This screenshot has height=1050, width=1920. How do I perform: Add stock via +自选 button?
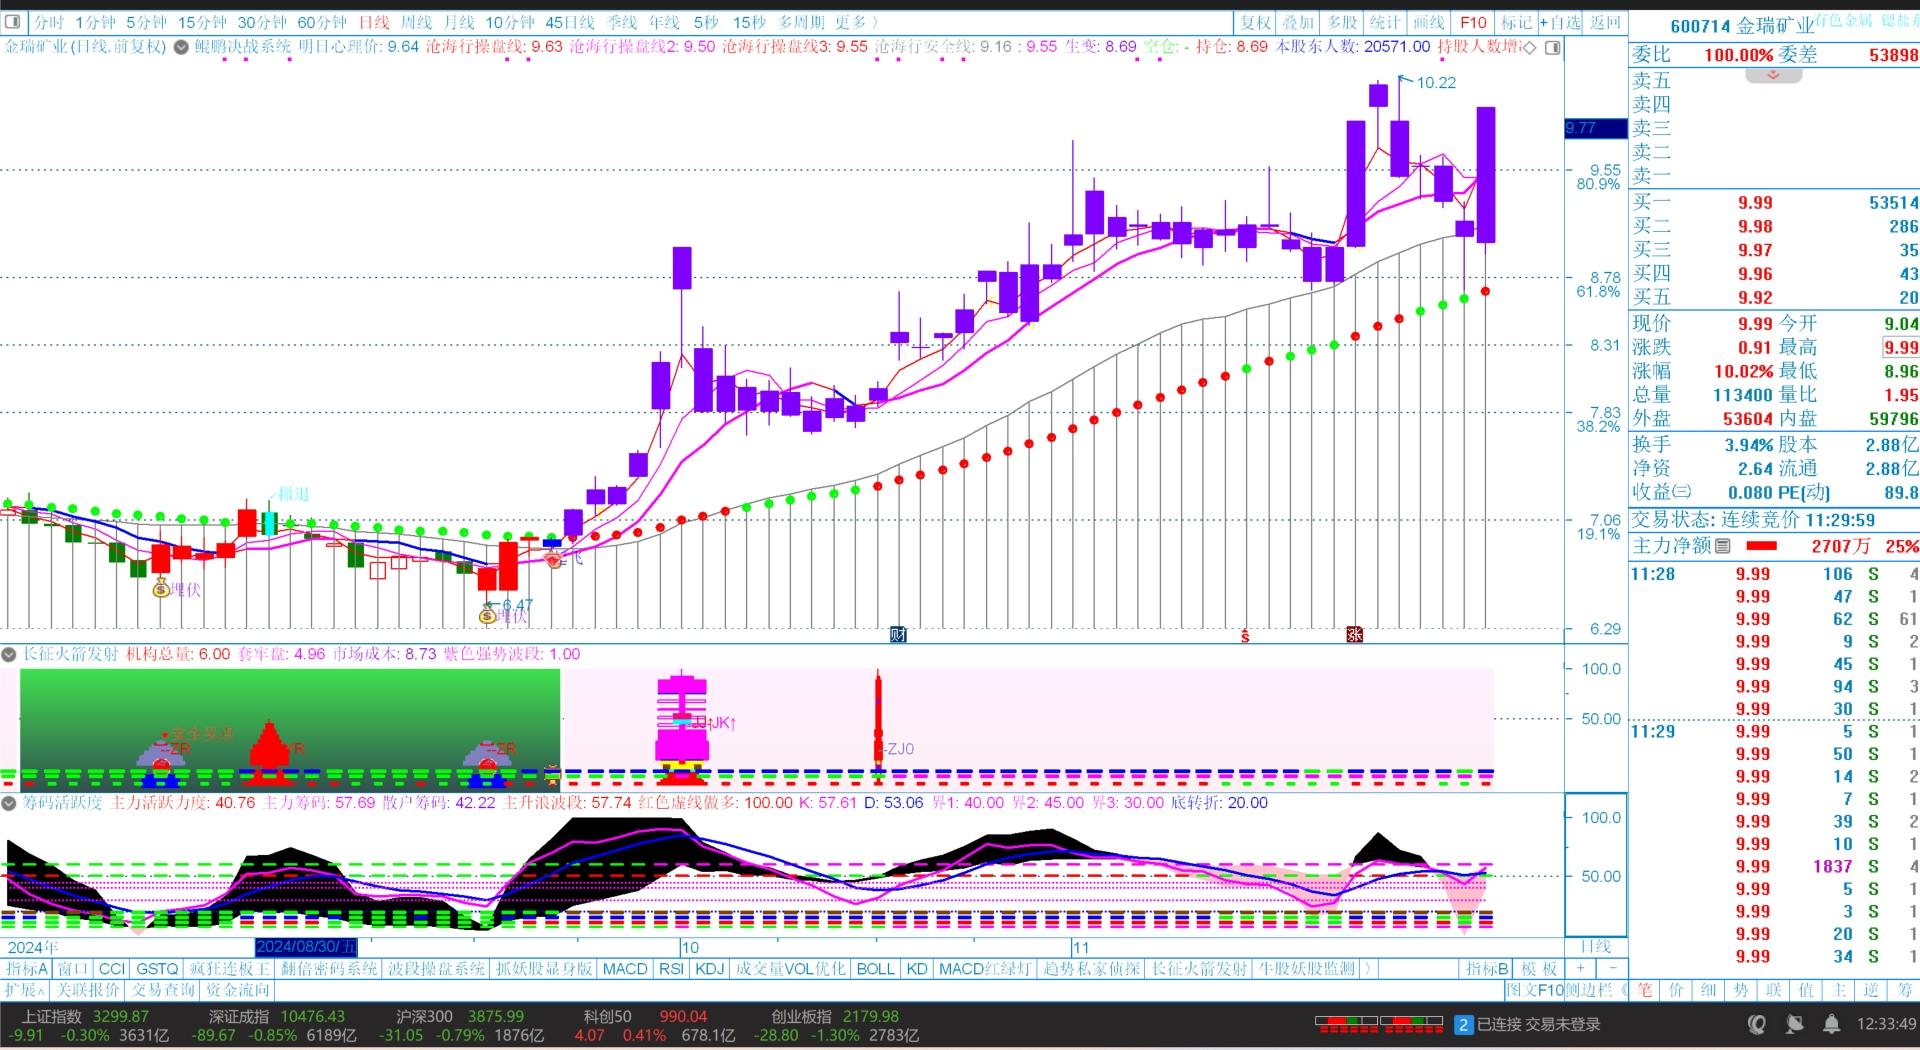point(1561,22)
